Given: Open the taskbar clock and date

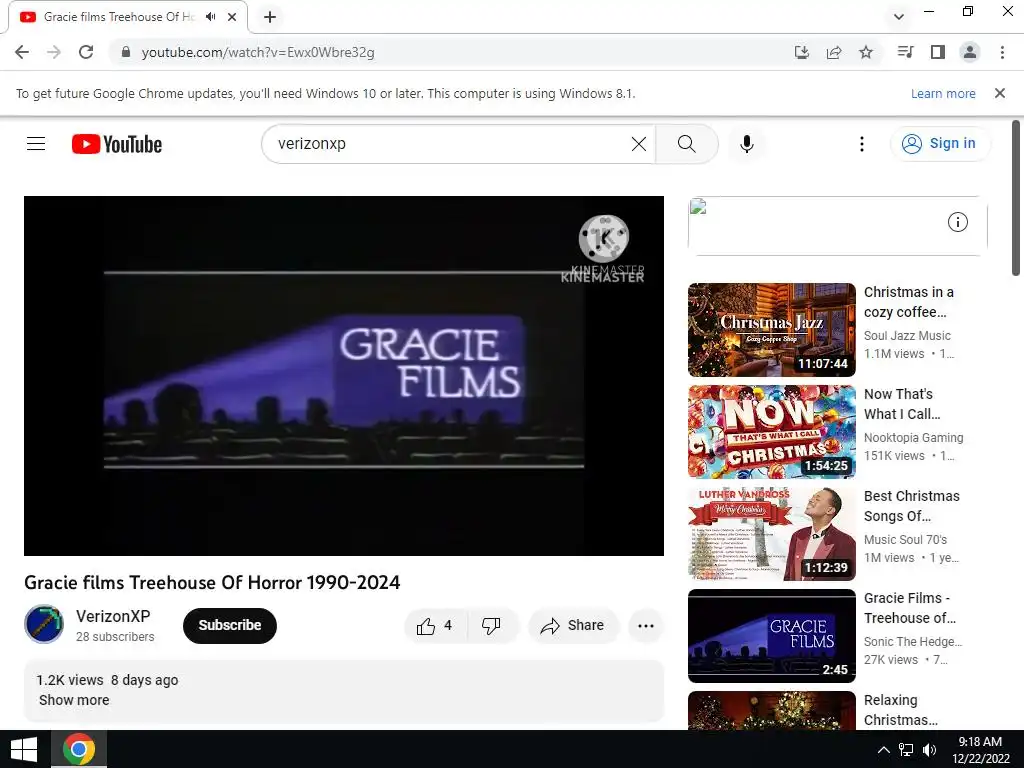Looking at the screenshot, I should (x=980, y=750).
